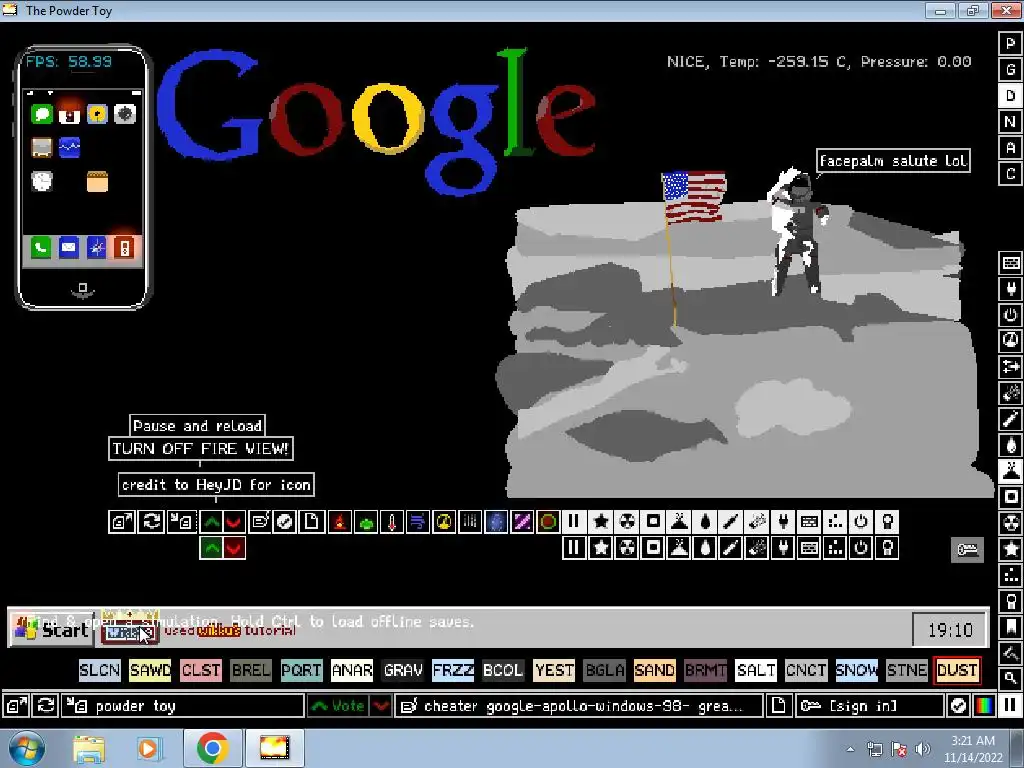The height and width of the screenshot is (768, 1024).
Task: Select the D display mode
Action: (1010, 96)
